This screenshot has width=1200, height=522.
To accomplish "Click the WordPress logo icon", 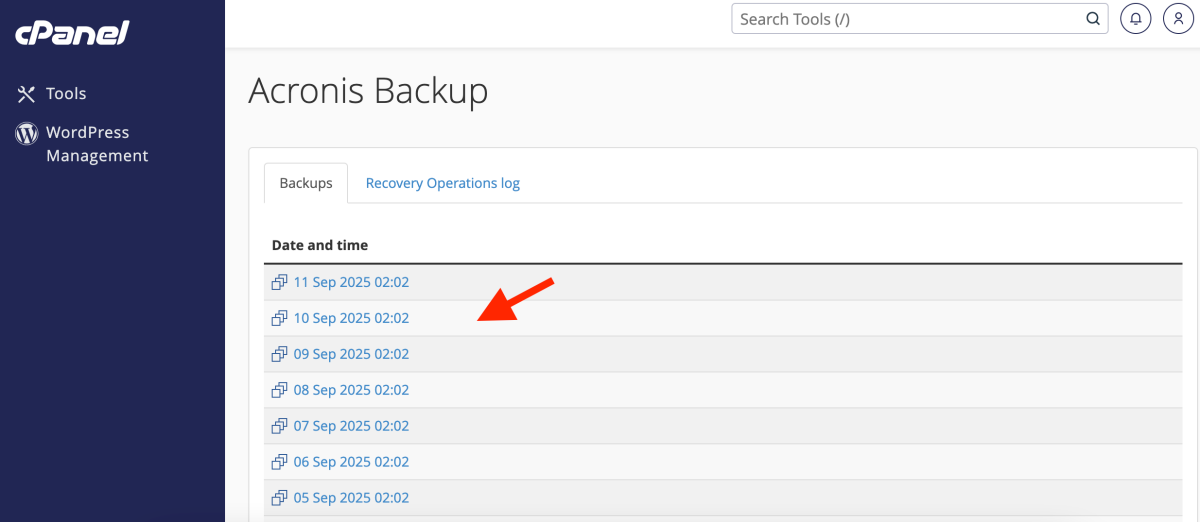I will (26, 133).
